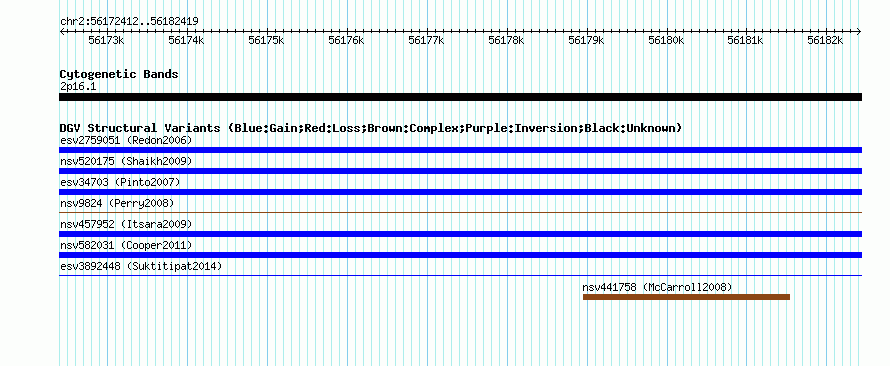Open the nsv582031 (Cooper2011) variant label

pos(126,245)
